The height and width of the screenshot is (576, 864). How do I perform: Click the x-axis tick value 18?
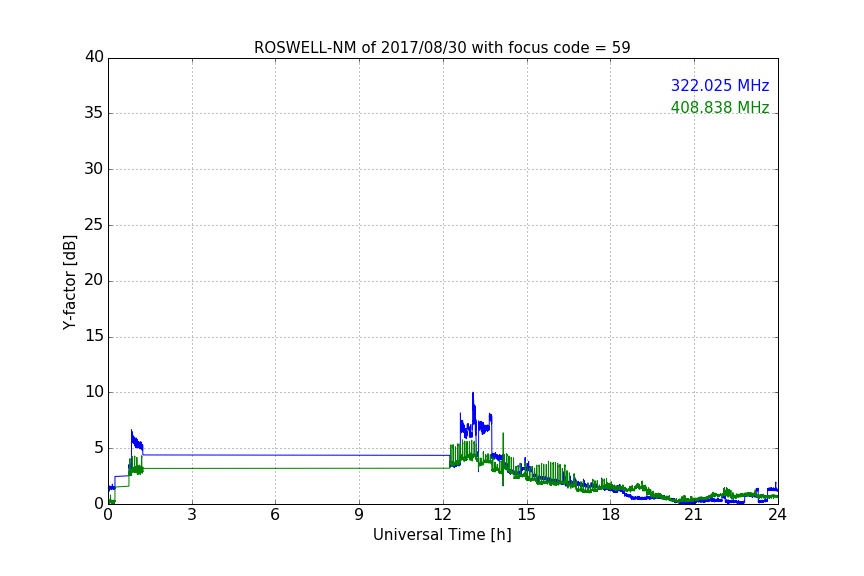tap(611, 515)
